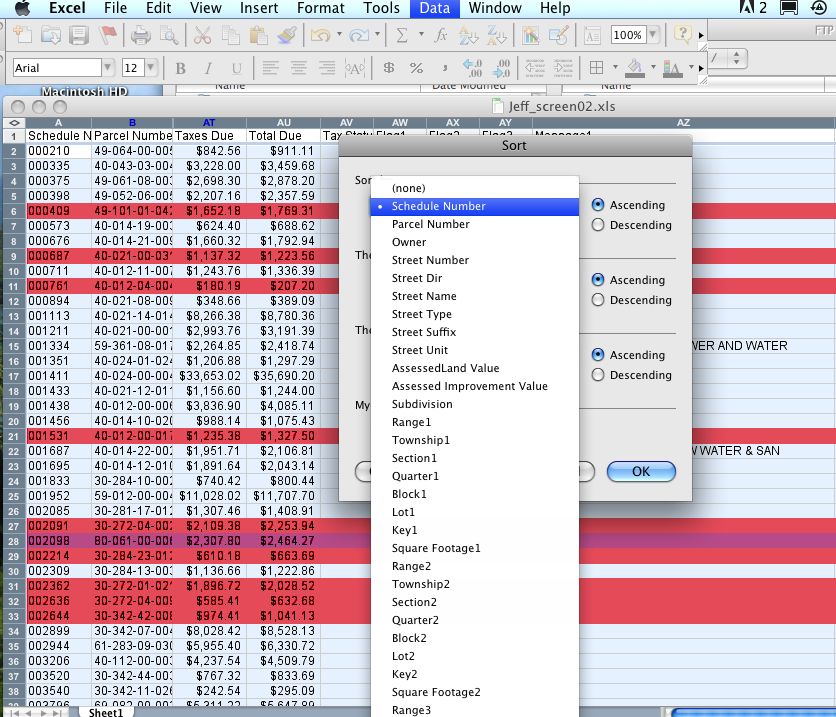
Task: Open the Borders dropdown arrow
Action: point(615,67)
